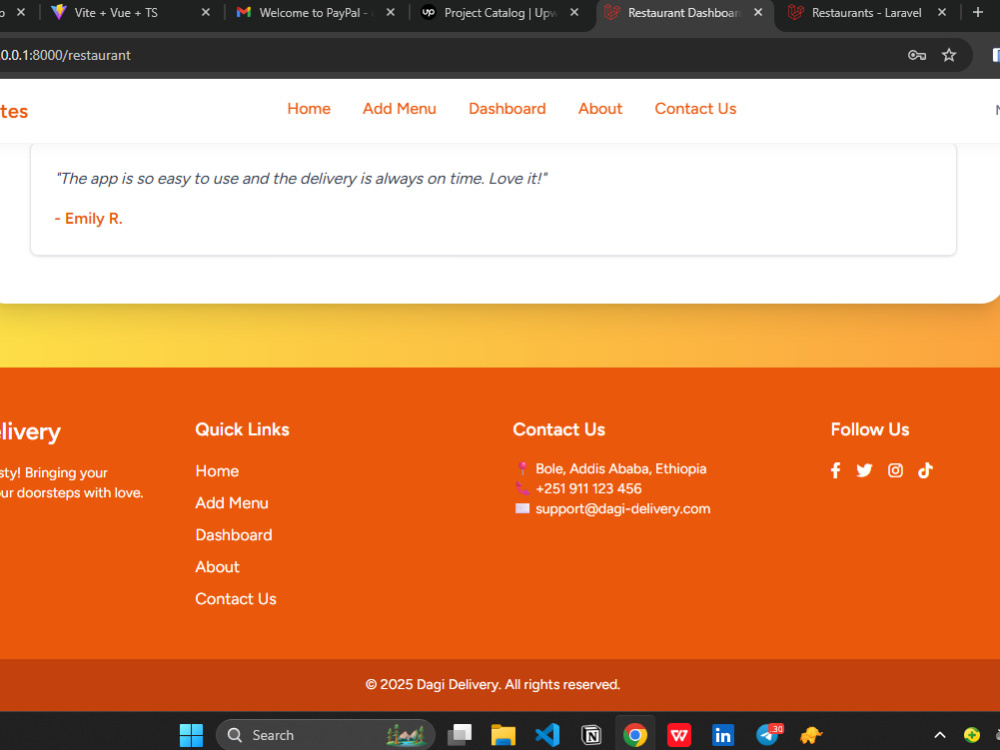This screenshot has width=1000, height=750.
Task: Switch to the Welcome to PayPal tab
Action: (316, 13)
